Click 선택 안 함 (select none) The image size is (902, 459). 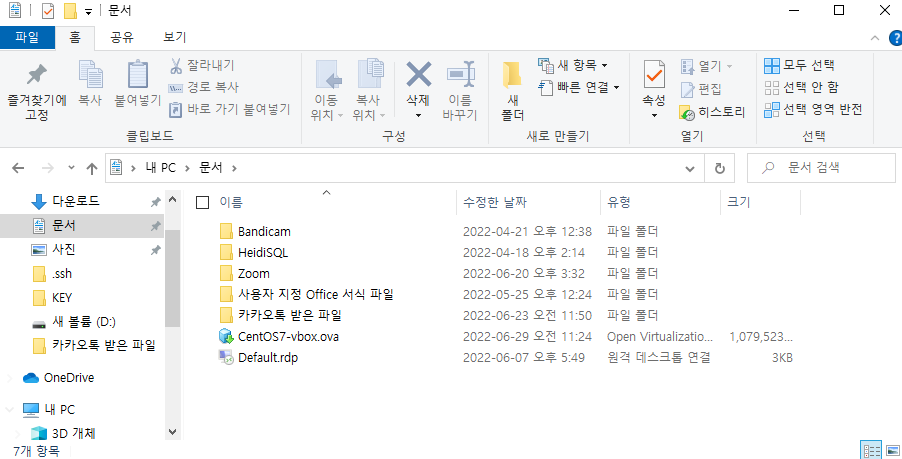(x=801, y=87)
